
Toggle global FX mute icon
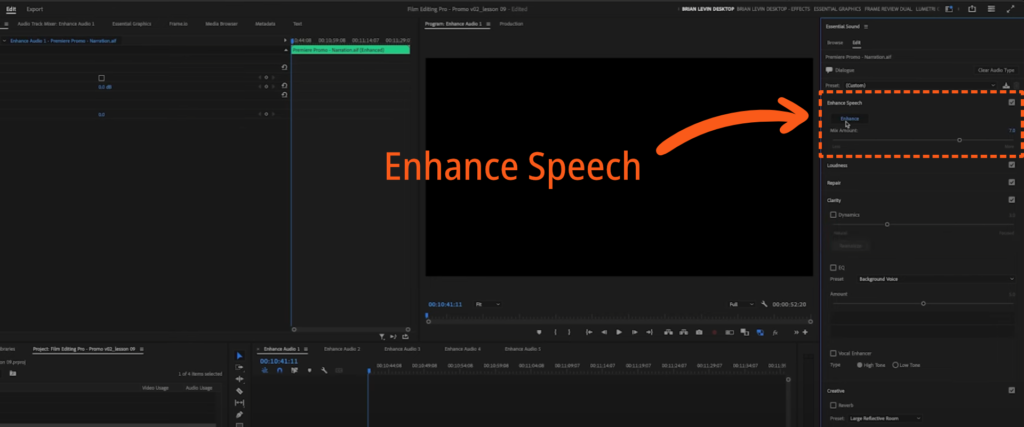(x=775, y=332)
